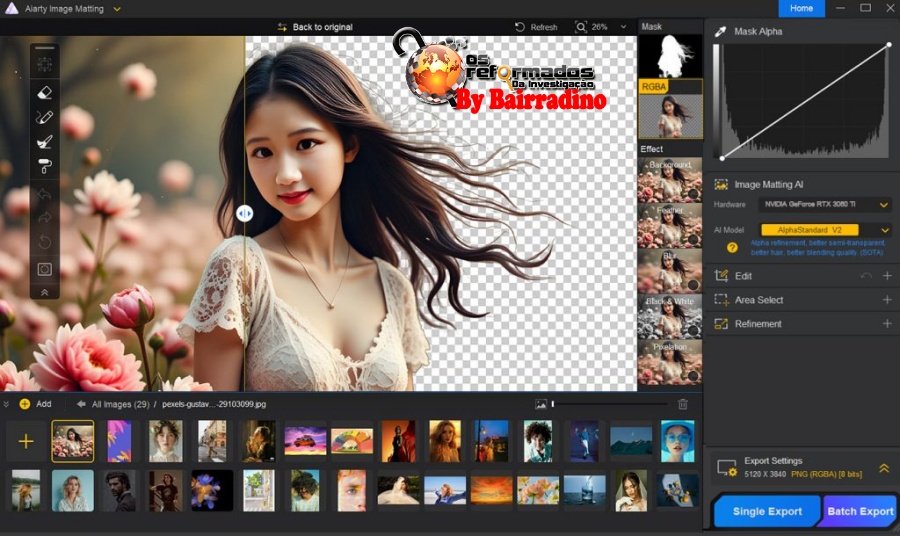Collapse the floating tool palette

point(44,292)
